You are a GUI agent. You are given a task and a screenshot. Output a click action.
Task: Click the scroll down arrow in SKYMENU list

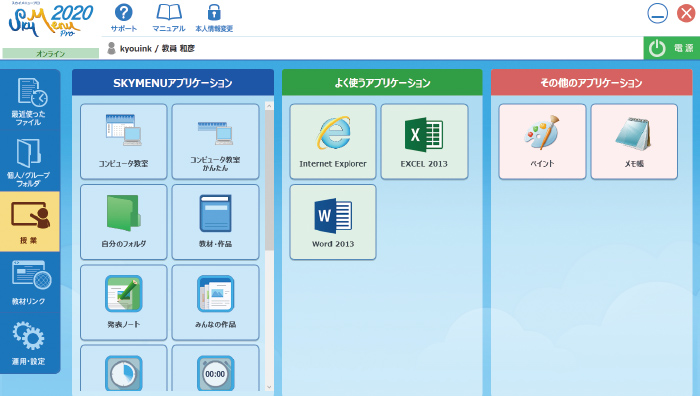click(x=269, y=387)
